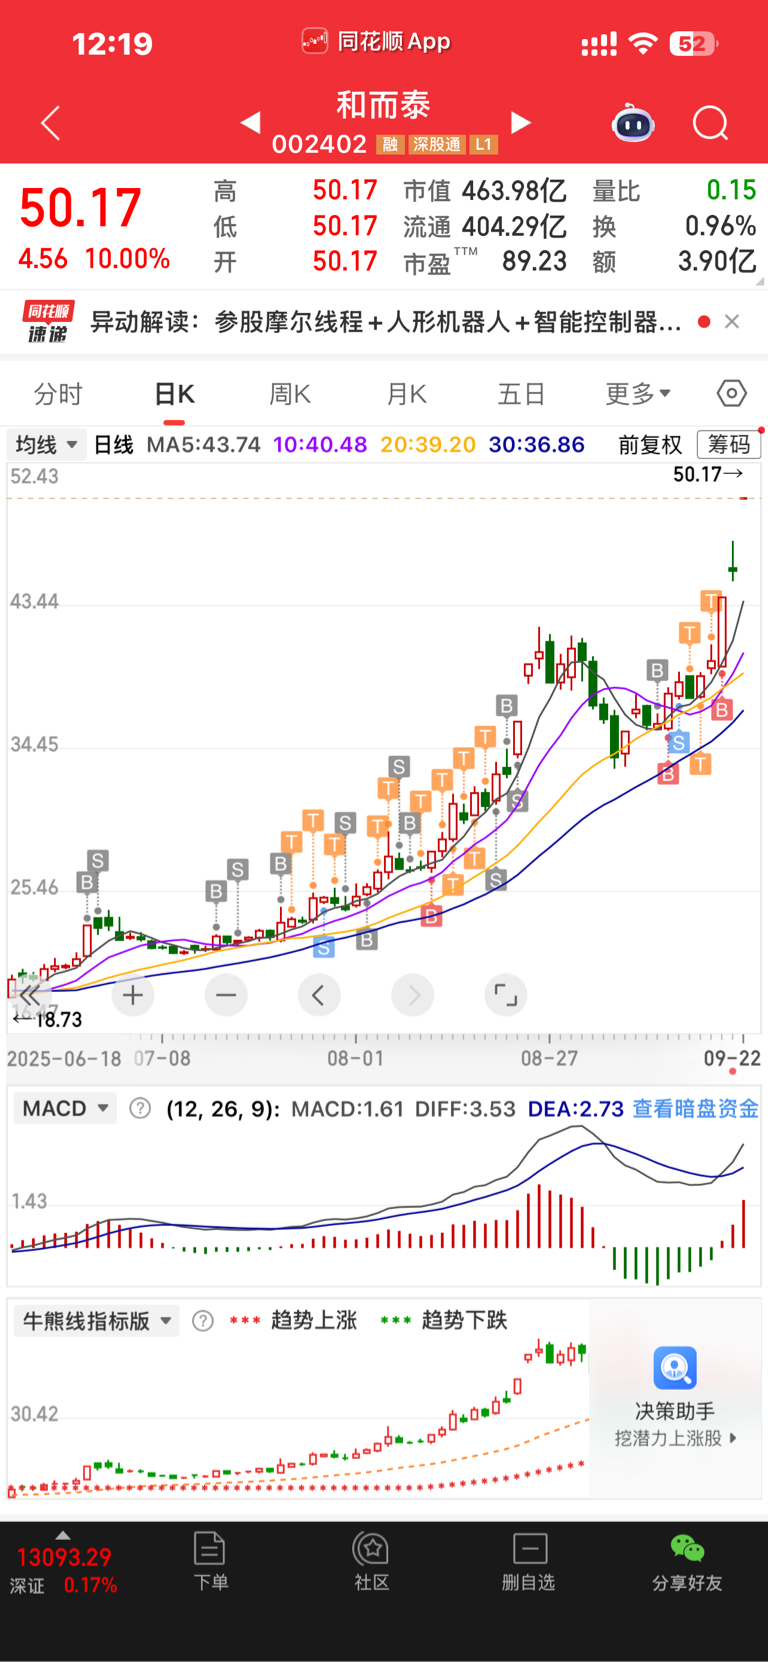
Task: Tap the stock name 和而泰 title
Action: click(x=383, y=104)
